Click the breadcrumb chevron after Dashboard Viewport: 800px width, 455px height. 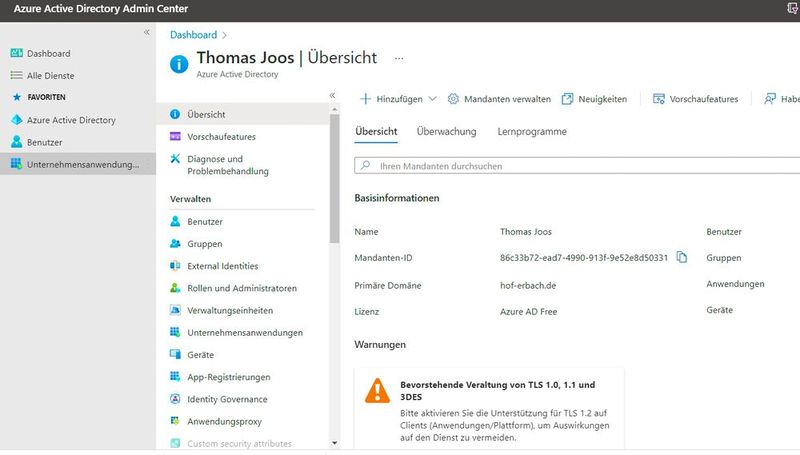[224, 35]
